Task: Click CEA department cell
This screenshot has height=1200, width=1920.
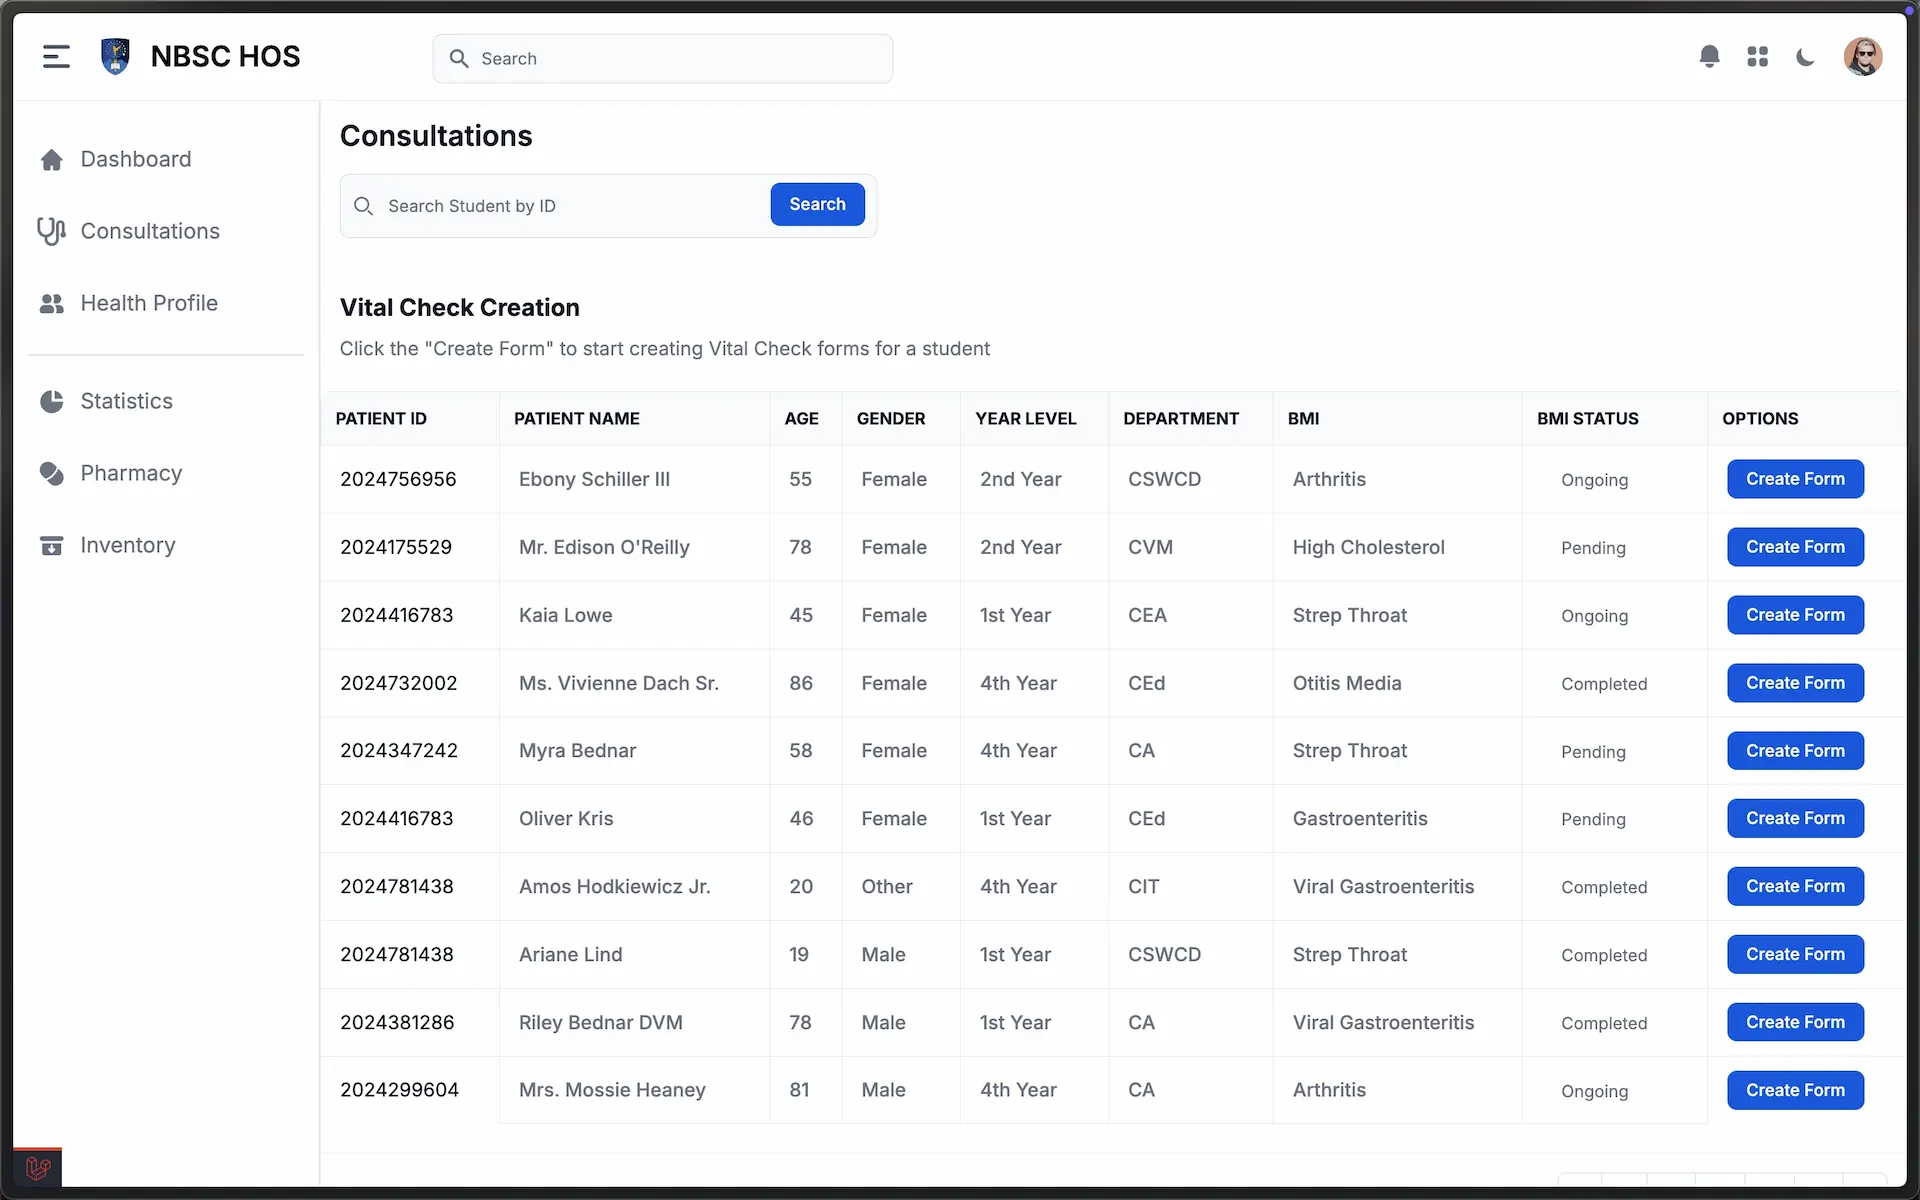Action: tap(1147, 616)
